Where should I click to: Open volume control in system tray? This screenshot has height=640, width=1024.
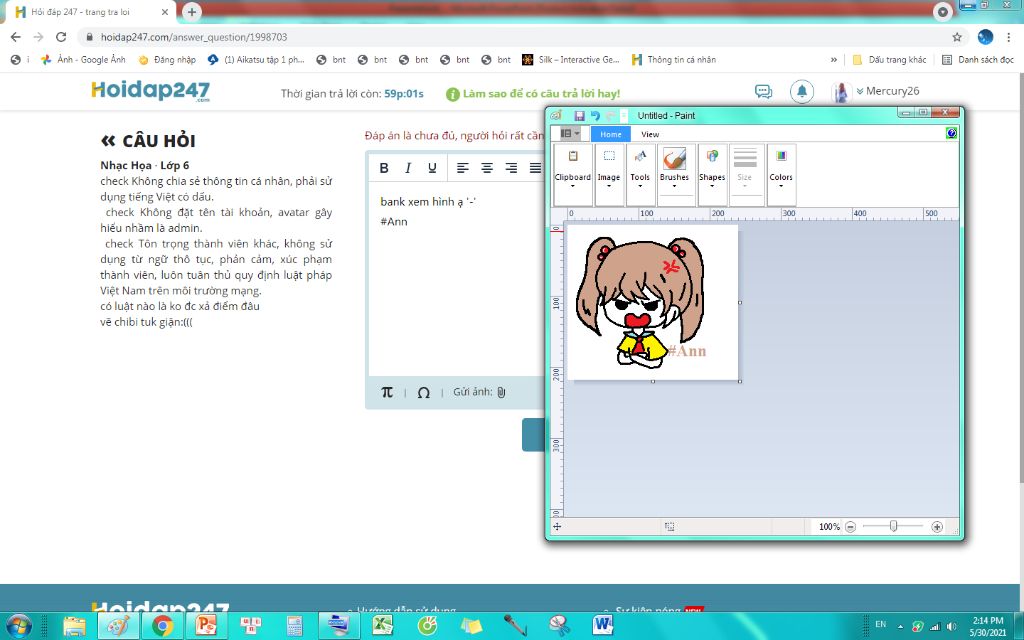pyautogui.click(x=951, y=626)
